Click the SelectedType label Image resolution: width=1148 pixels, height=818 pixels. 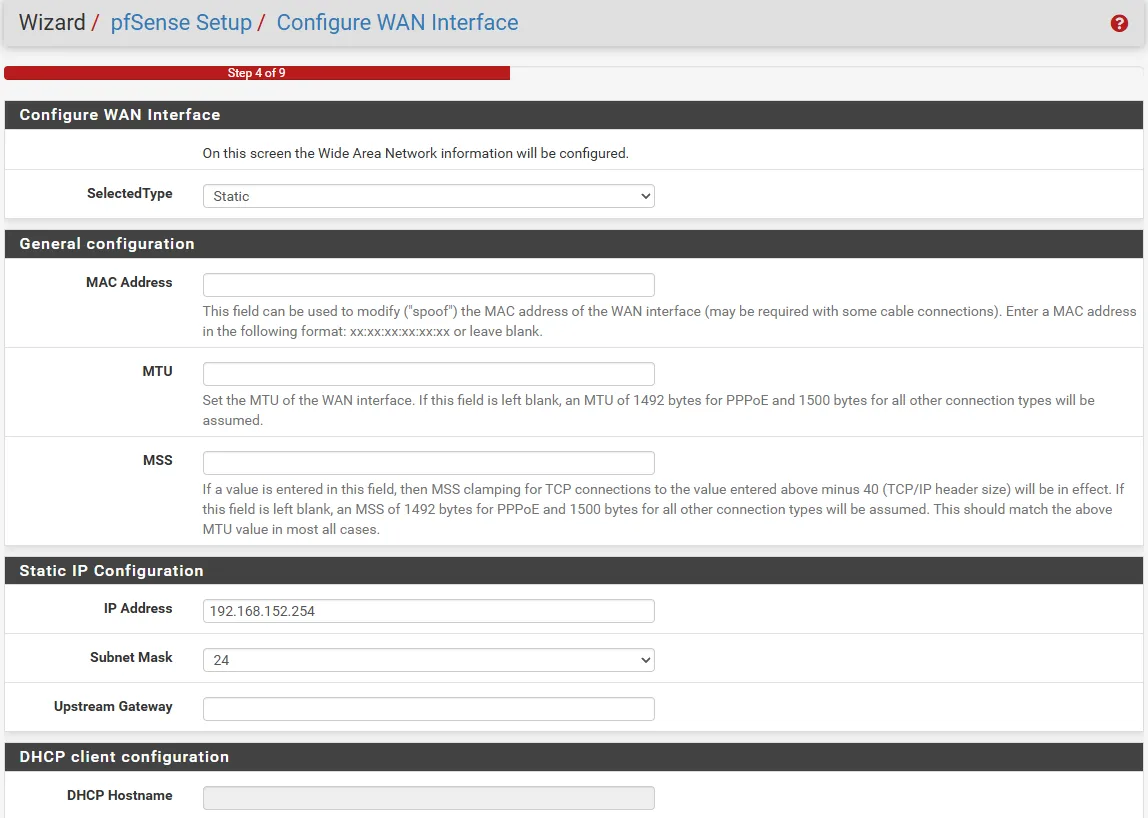click(130, 193)
